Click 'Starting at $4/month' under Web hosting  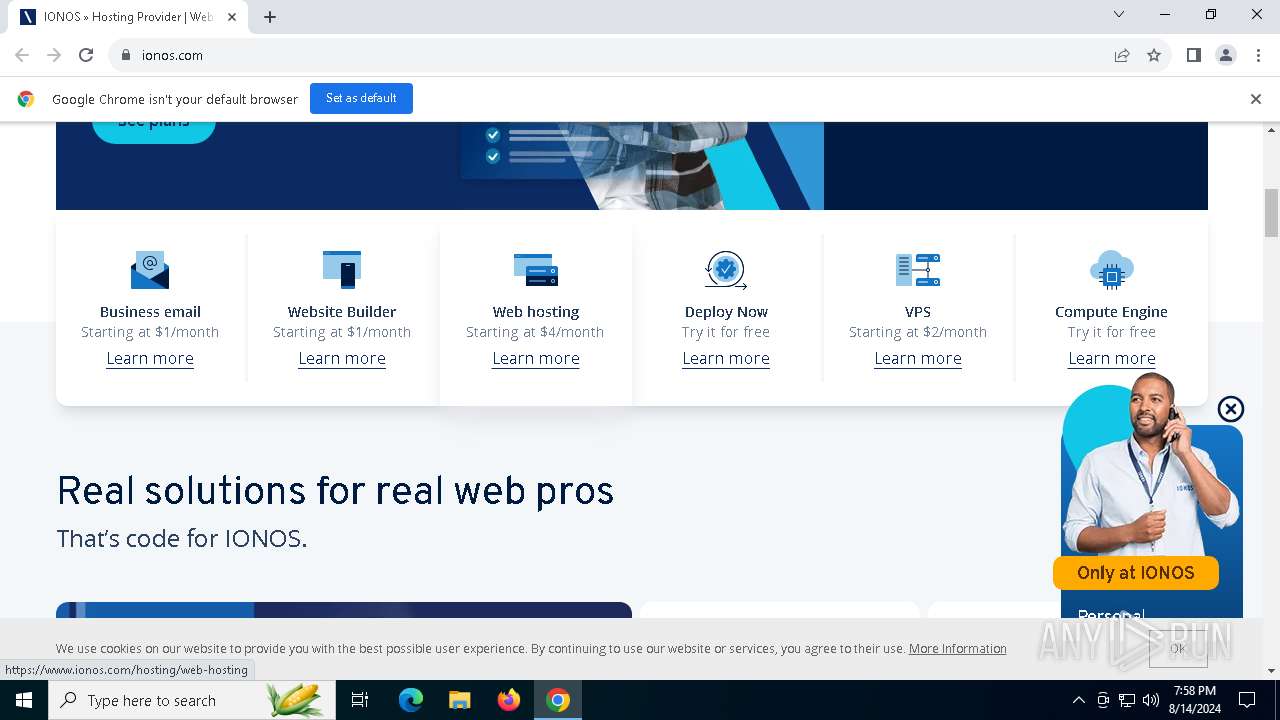[x=535, y=332]
